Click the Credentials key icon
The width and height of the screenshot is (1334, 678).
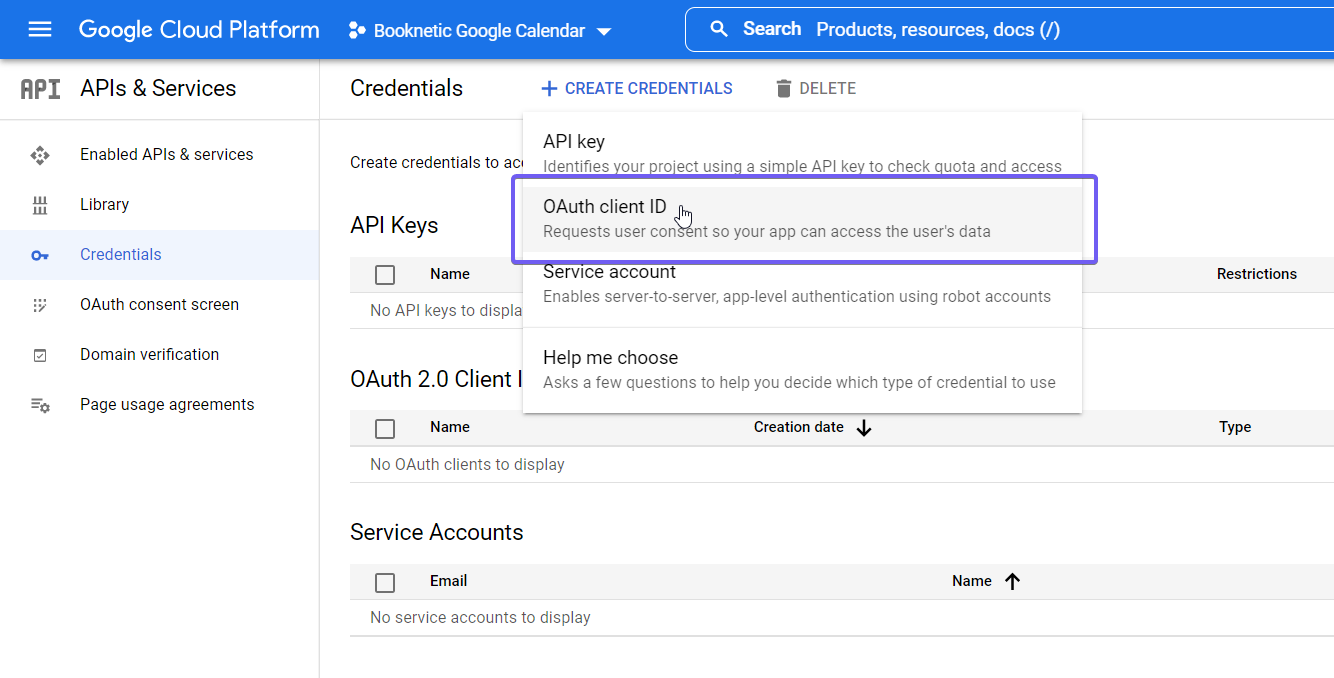pos(40,255)
